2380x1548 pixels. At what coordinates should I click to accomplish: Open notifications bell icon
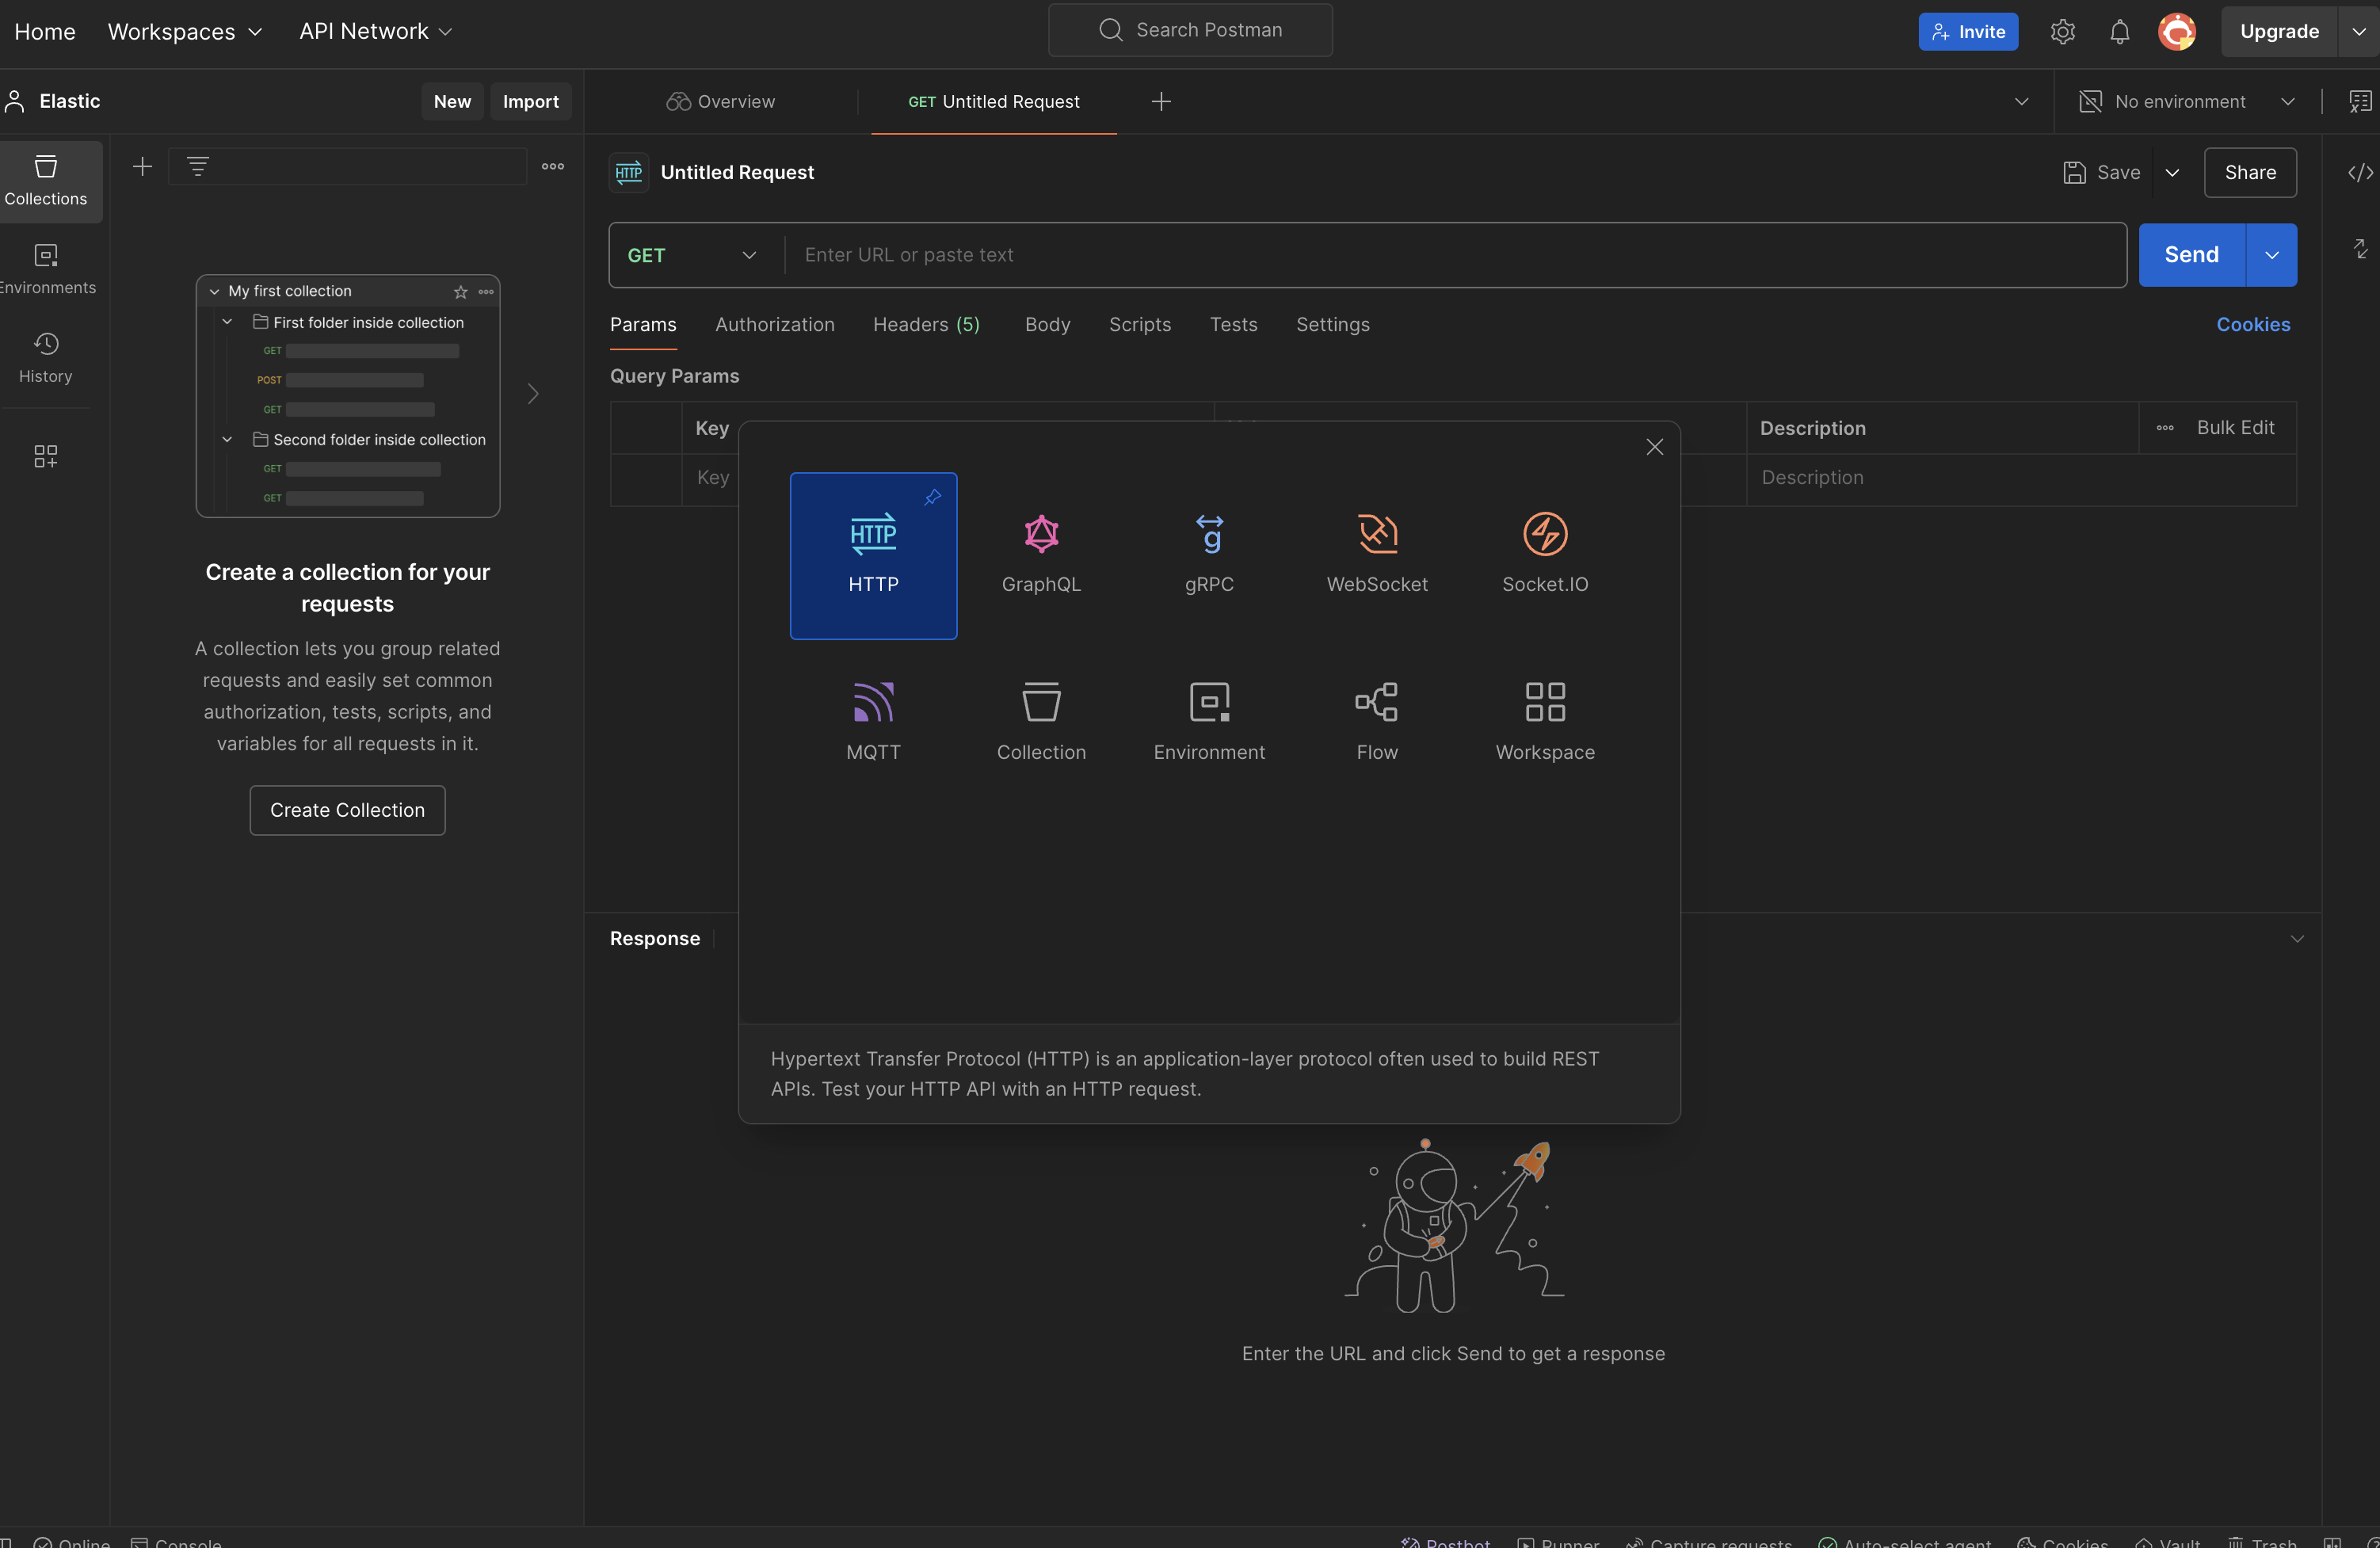[2119, 32]
